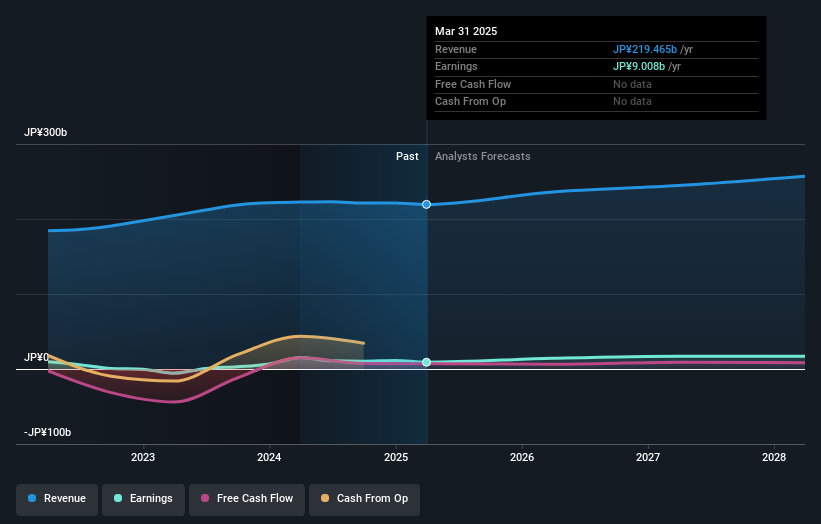Viewport: 821px width, 524px height.
Task: Click the 2023 x-axis label
Action: (143, 457)
